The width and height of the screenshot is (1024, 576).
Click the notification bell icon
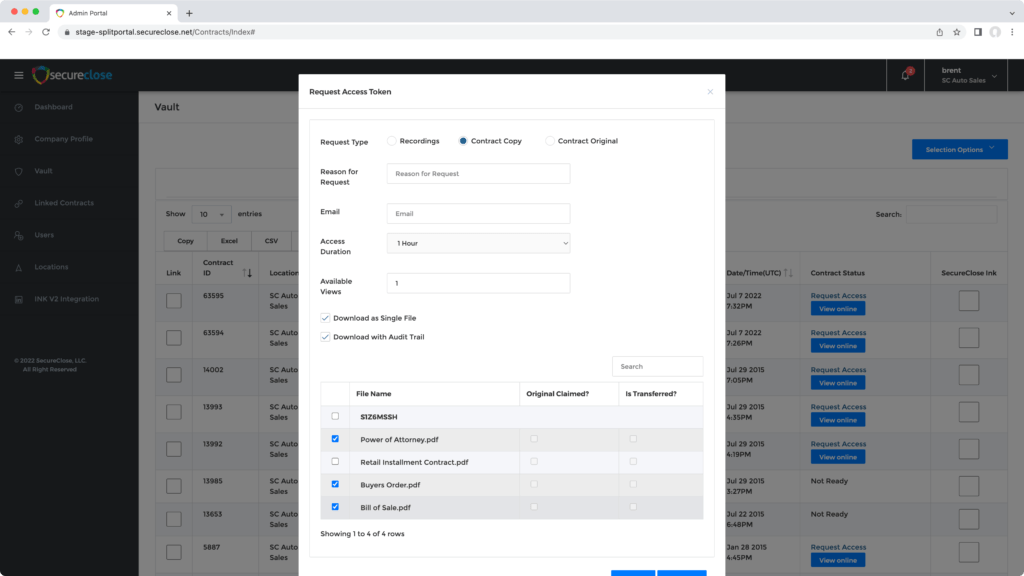coord(906,76)
